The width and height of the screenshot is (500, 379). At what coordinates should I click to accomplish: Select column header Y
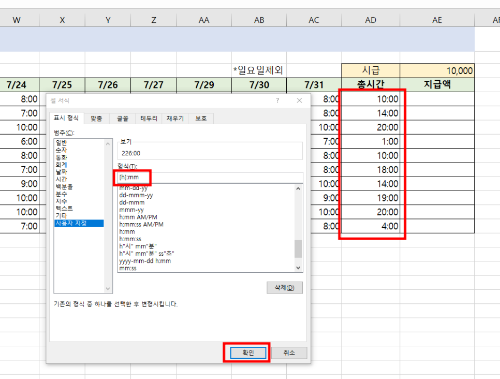[108, 20]
